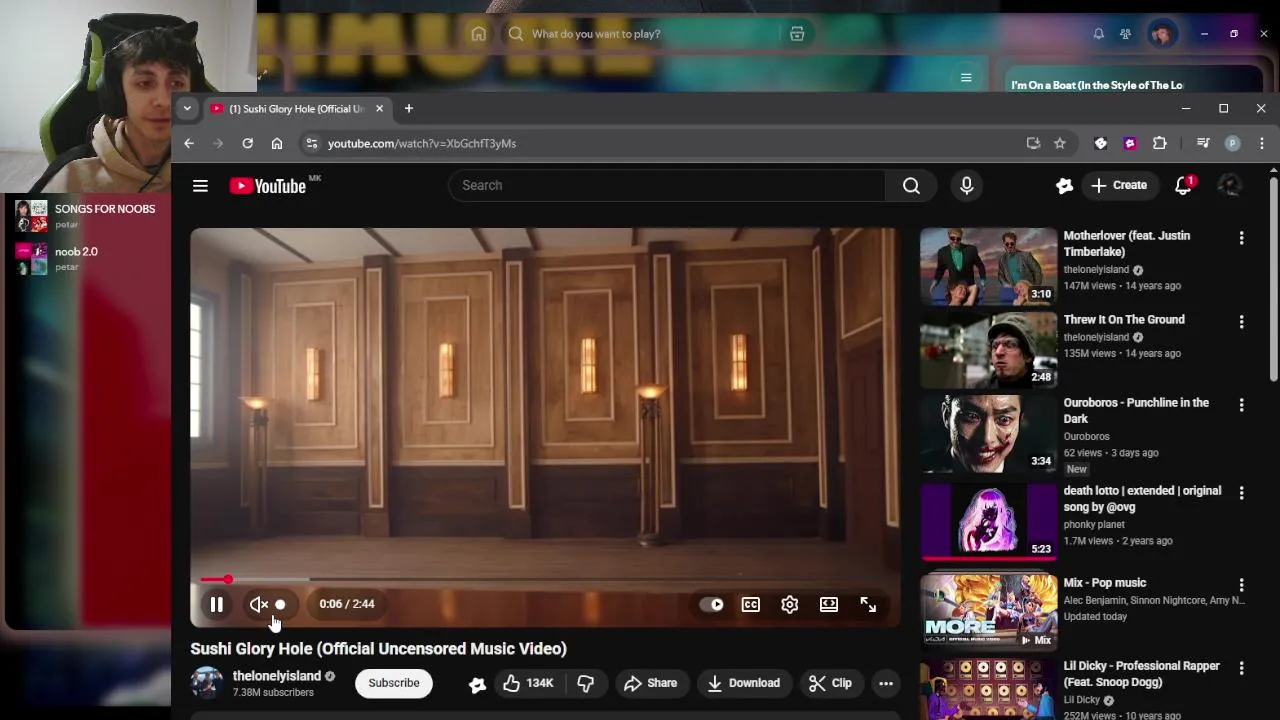Open the player settings gear

pyautogui.click(x=789, y=604)
